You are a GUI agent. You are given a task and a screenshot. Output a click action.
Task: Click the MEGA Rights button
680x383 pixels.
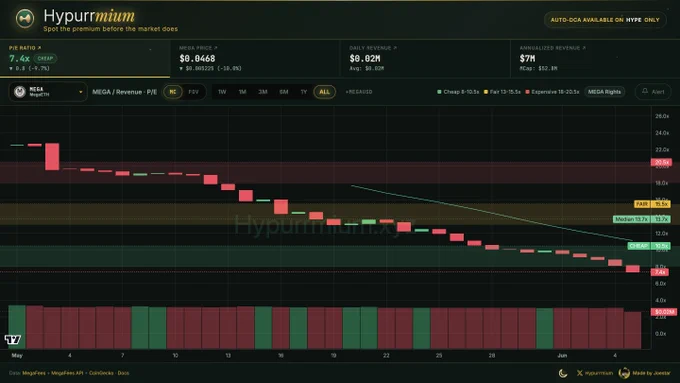[x=605, y=92]
